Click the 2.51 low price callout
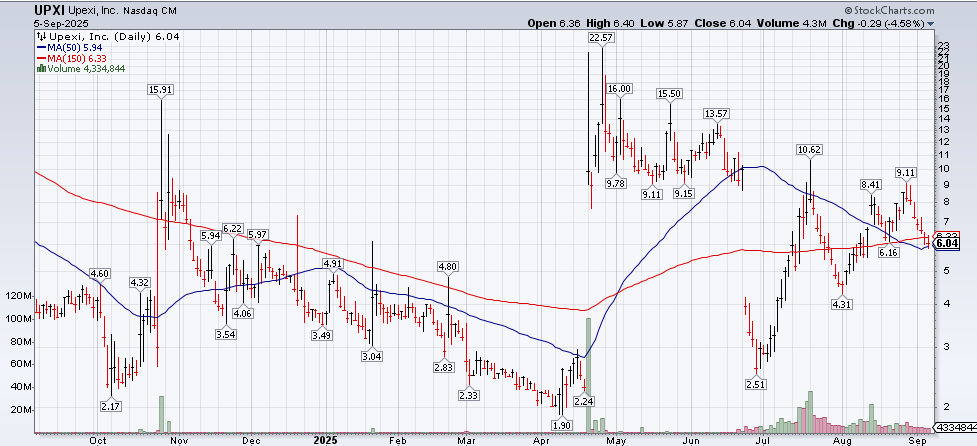This screenshot has width=977, height=446. click(x=759, y=384)
